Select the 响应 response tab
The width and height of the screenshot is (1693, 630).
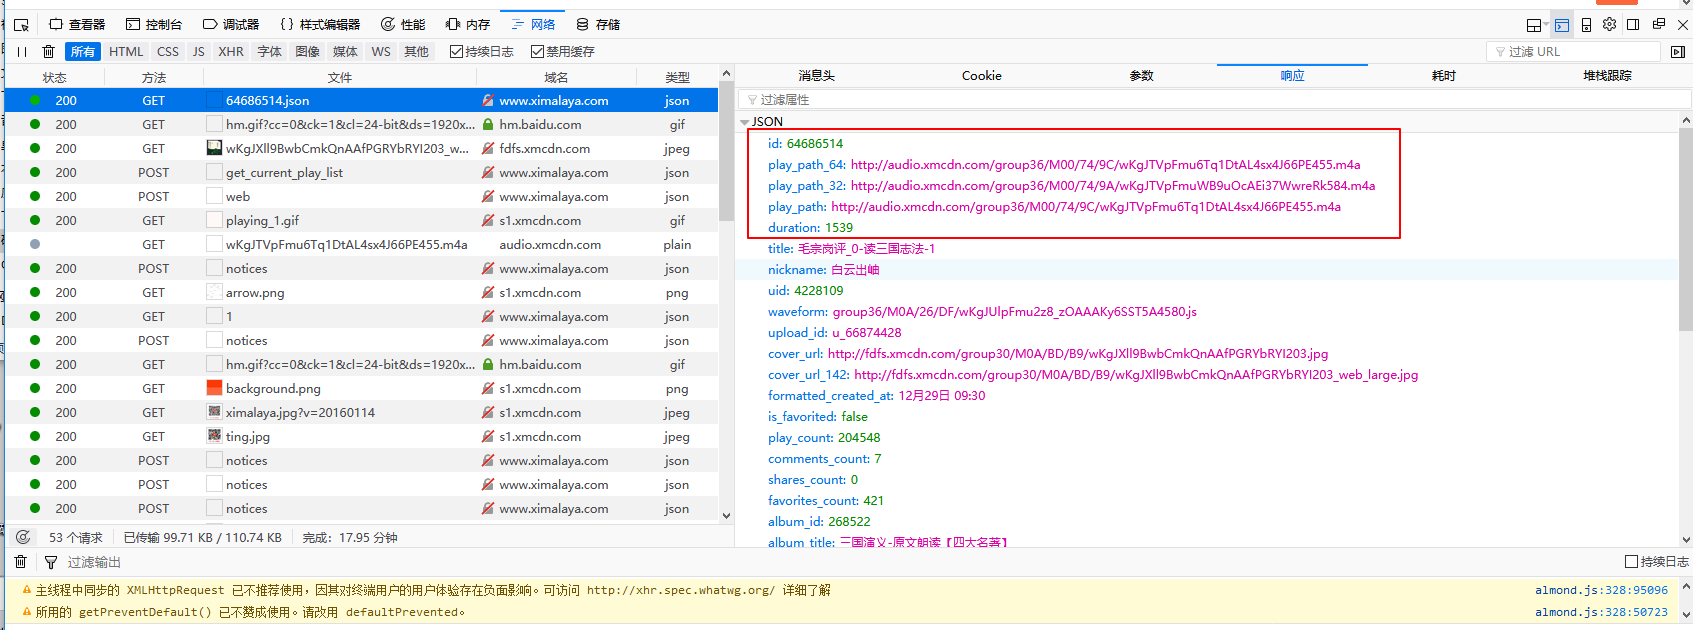click(x=1292, y=76)
